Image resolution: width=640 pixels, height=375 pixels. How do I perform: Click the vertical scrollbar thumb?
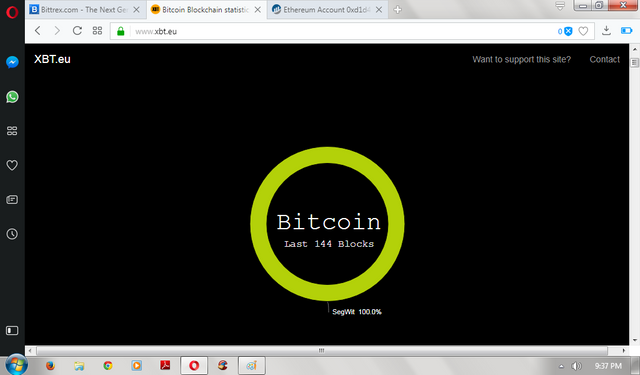pos(634,62)
